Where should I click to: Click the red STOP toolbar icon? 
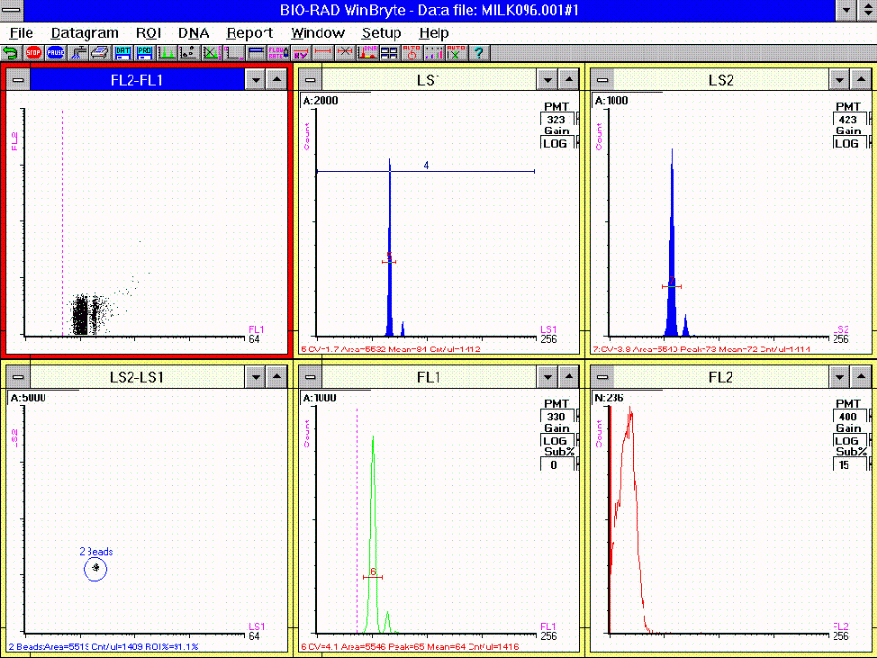[x=33, y=52]
